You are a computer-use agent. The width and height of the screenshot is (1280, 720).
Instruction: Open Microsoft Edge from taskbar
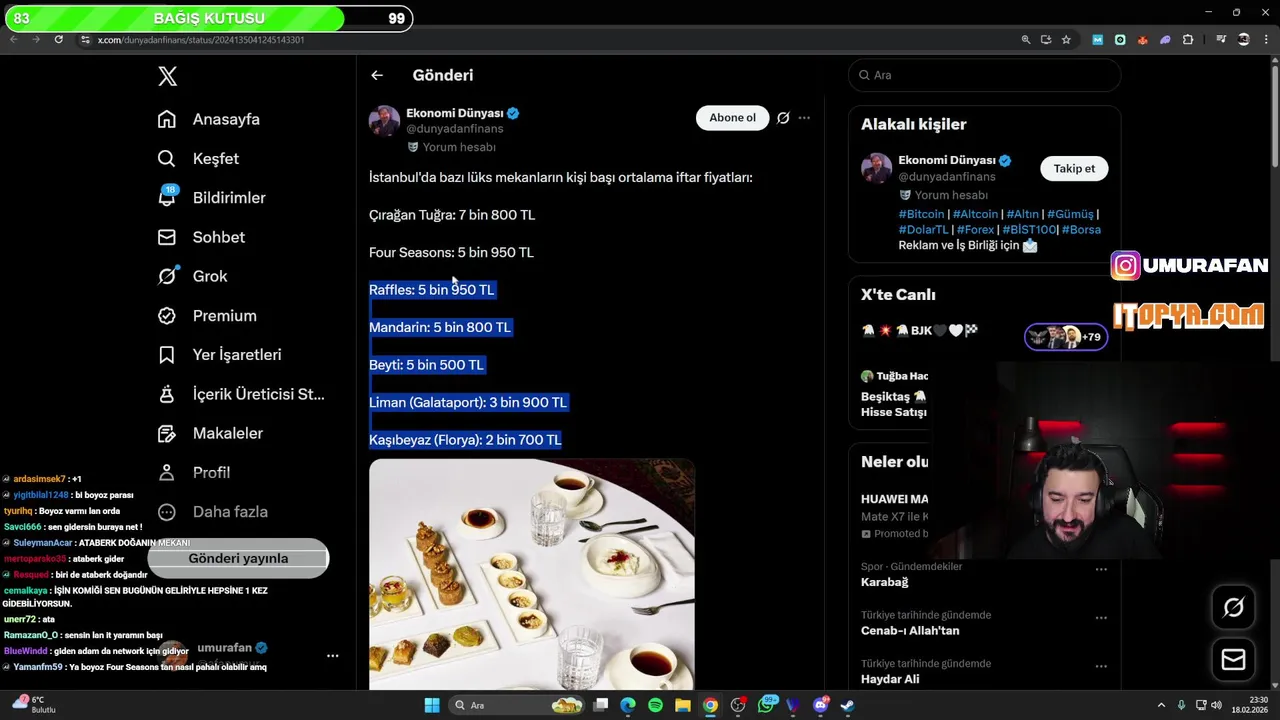628,705
